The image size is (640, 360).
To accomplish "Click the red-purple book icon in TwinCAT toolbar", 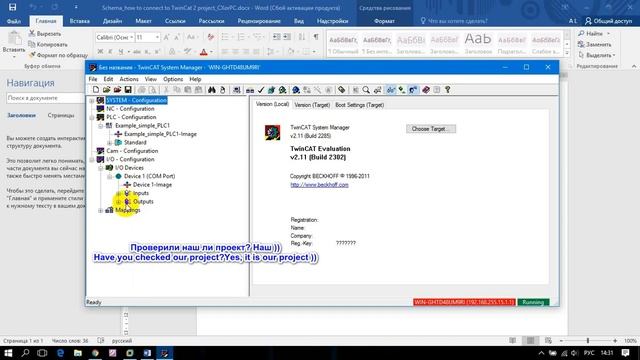I will click(x=426, y=90).
